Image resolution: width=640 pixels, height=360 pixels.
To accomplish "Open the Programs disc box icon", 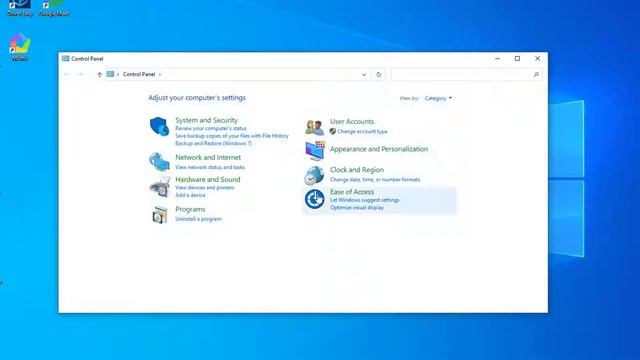I will tap(160, 215).
